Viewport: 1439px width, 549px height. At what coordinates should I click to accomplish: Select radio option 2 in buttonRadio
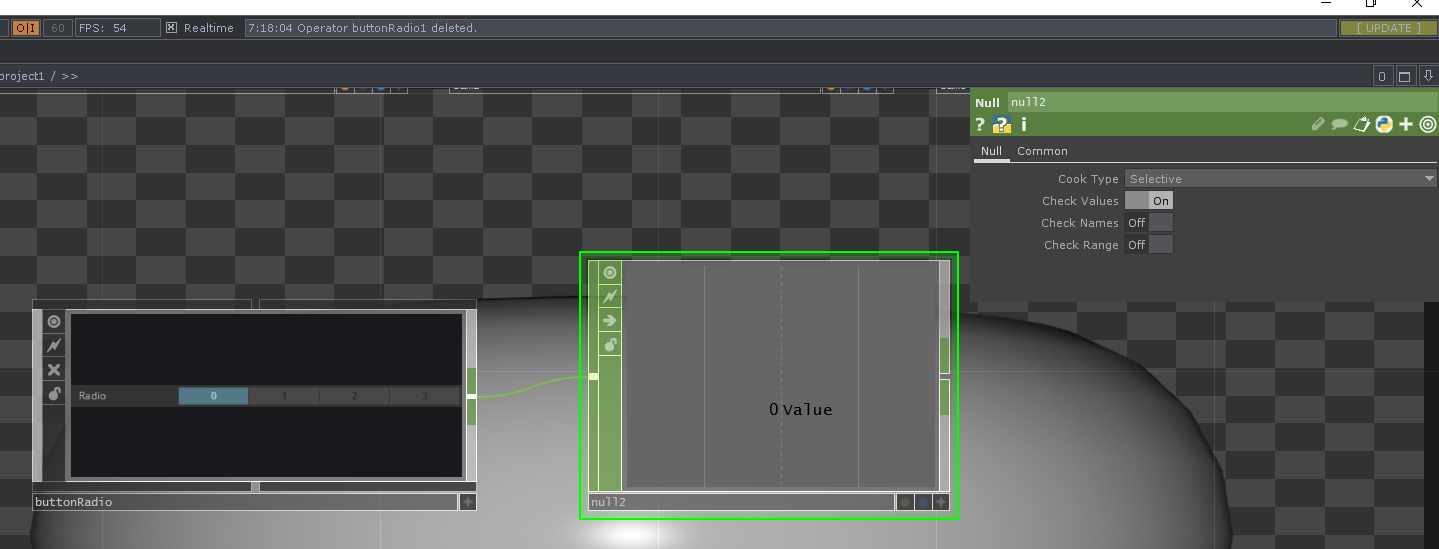point(354,396)
